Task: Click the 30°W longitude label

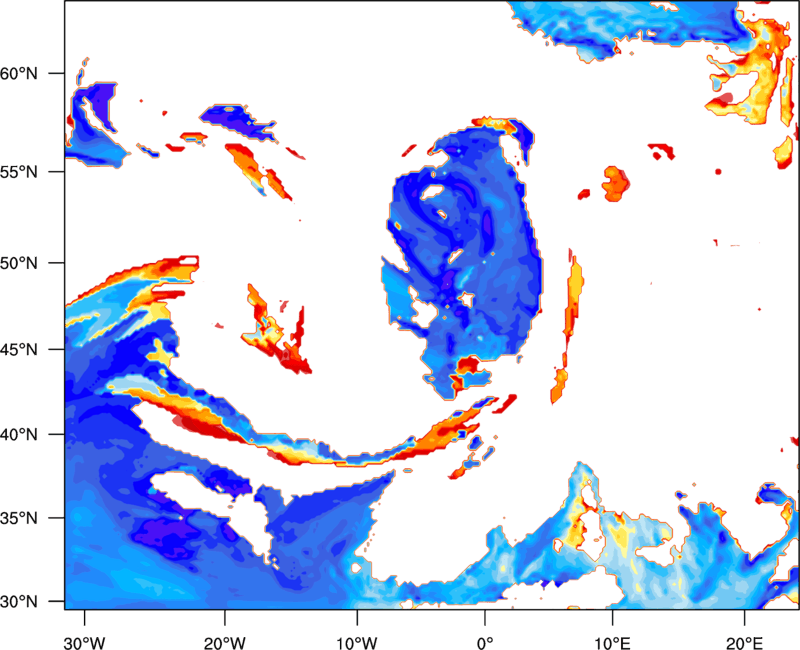Action: click(84, 643)
